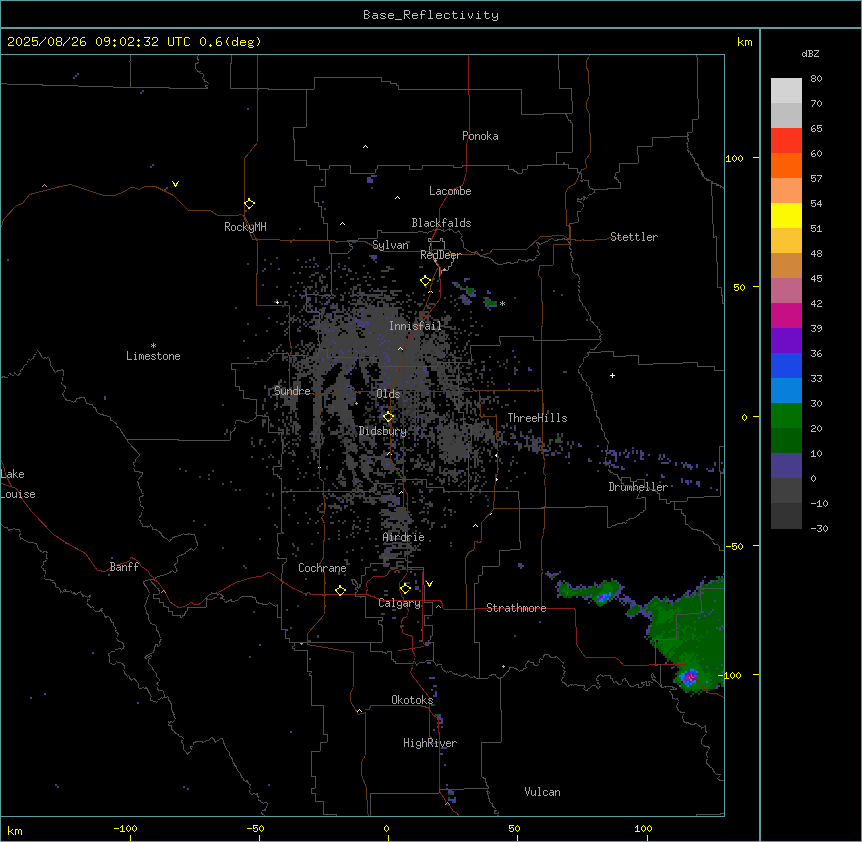Click the Sundre label
862x842 pixels.
(x=292, y=391)
